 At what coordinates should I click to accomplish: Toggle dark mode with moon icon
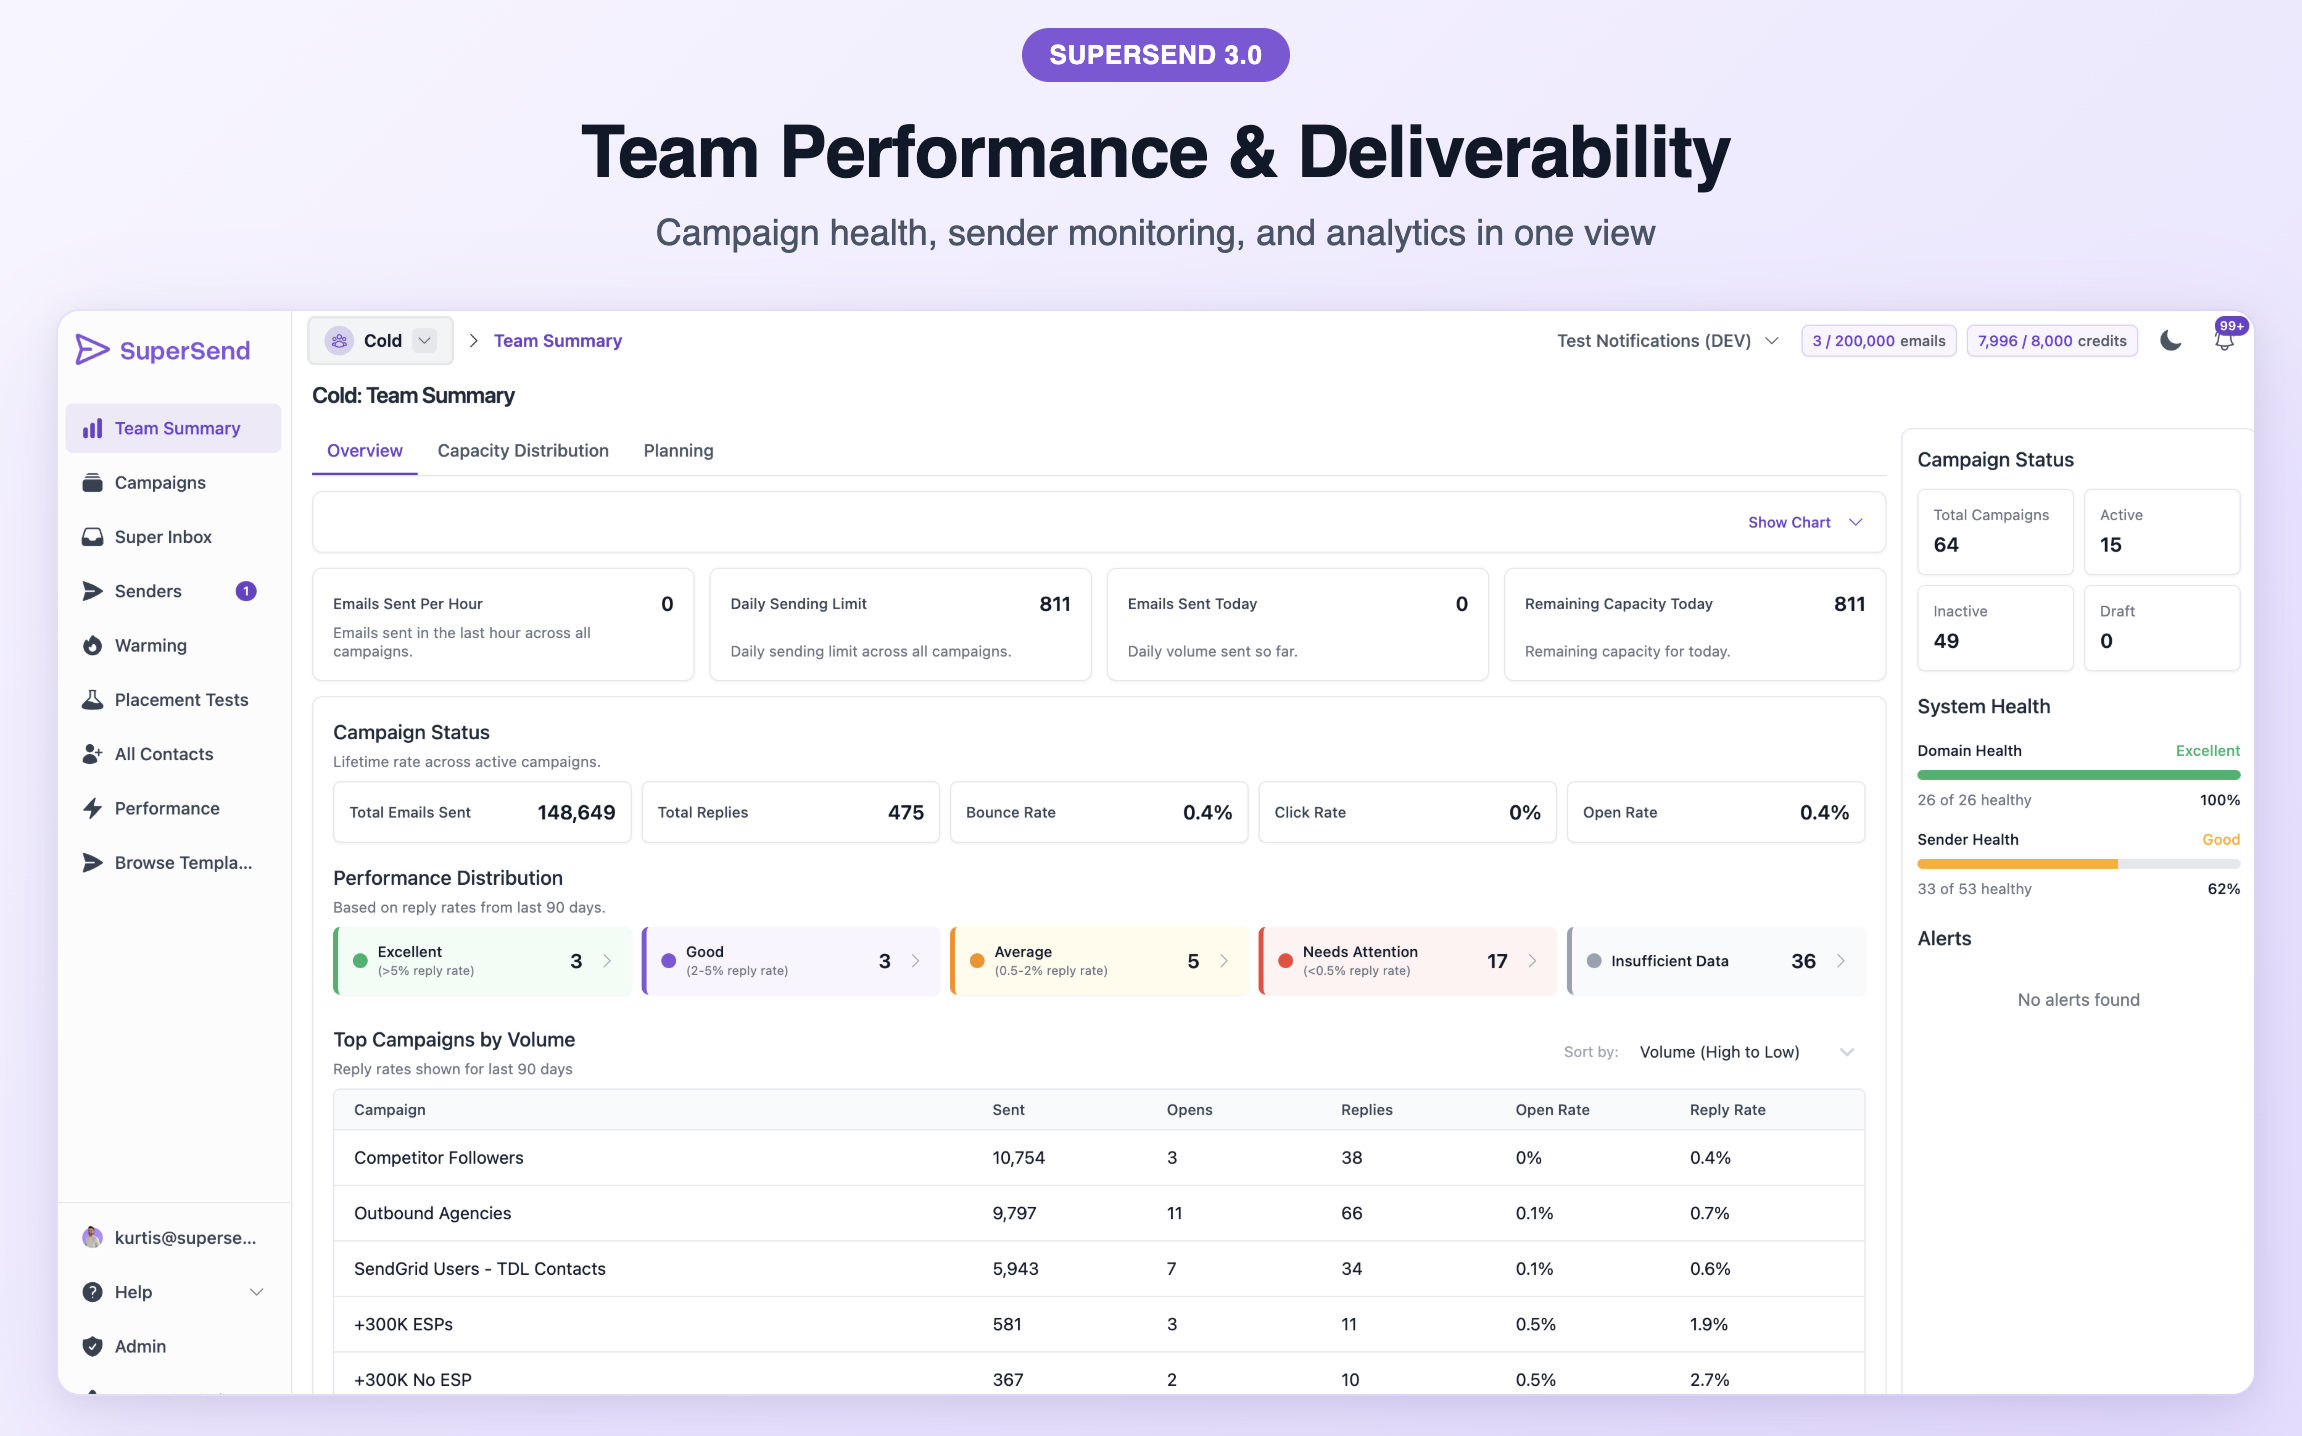pyautogui.click(x=2170, y=341)
